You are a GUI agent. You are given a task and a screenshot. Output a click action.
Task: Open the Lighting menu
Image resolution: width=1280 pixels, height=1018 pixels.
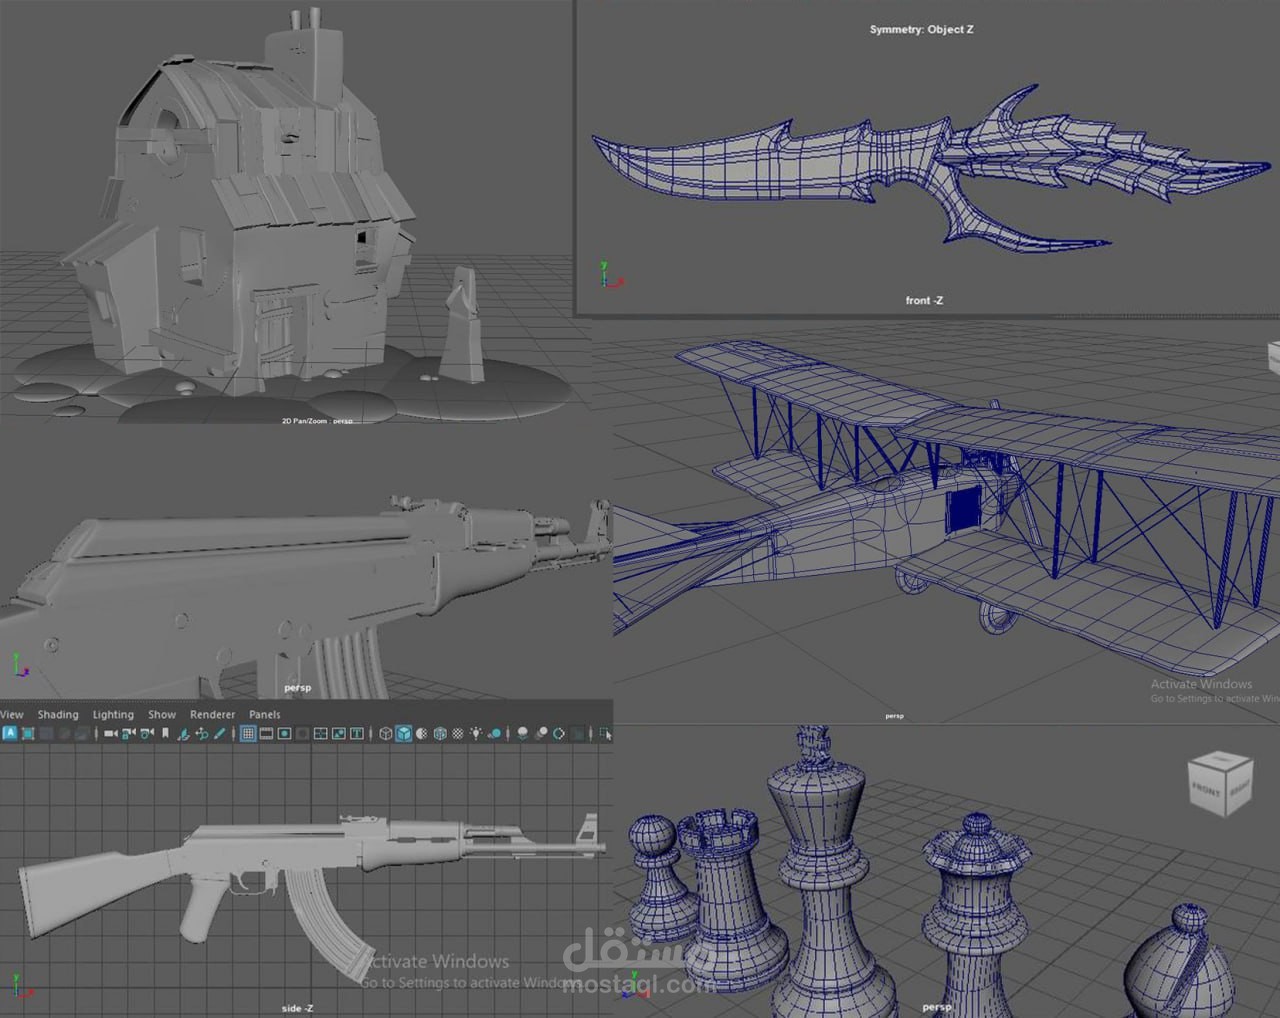coord(113,714)
